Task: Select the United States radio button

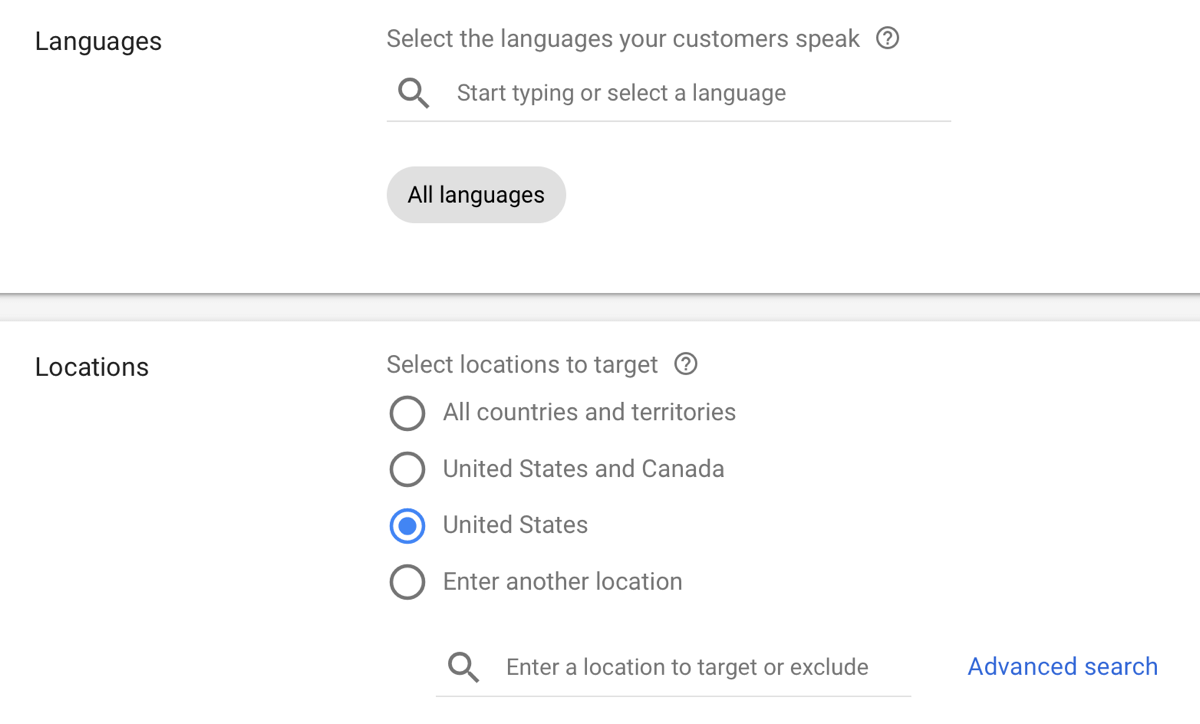Action: point(407,525)
